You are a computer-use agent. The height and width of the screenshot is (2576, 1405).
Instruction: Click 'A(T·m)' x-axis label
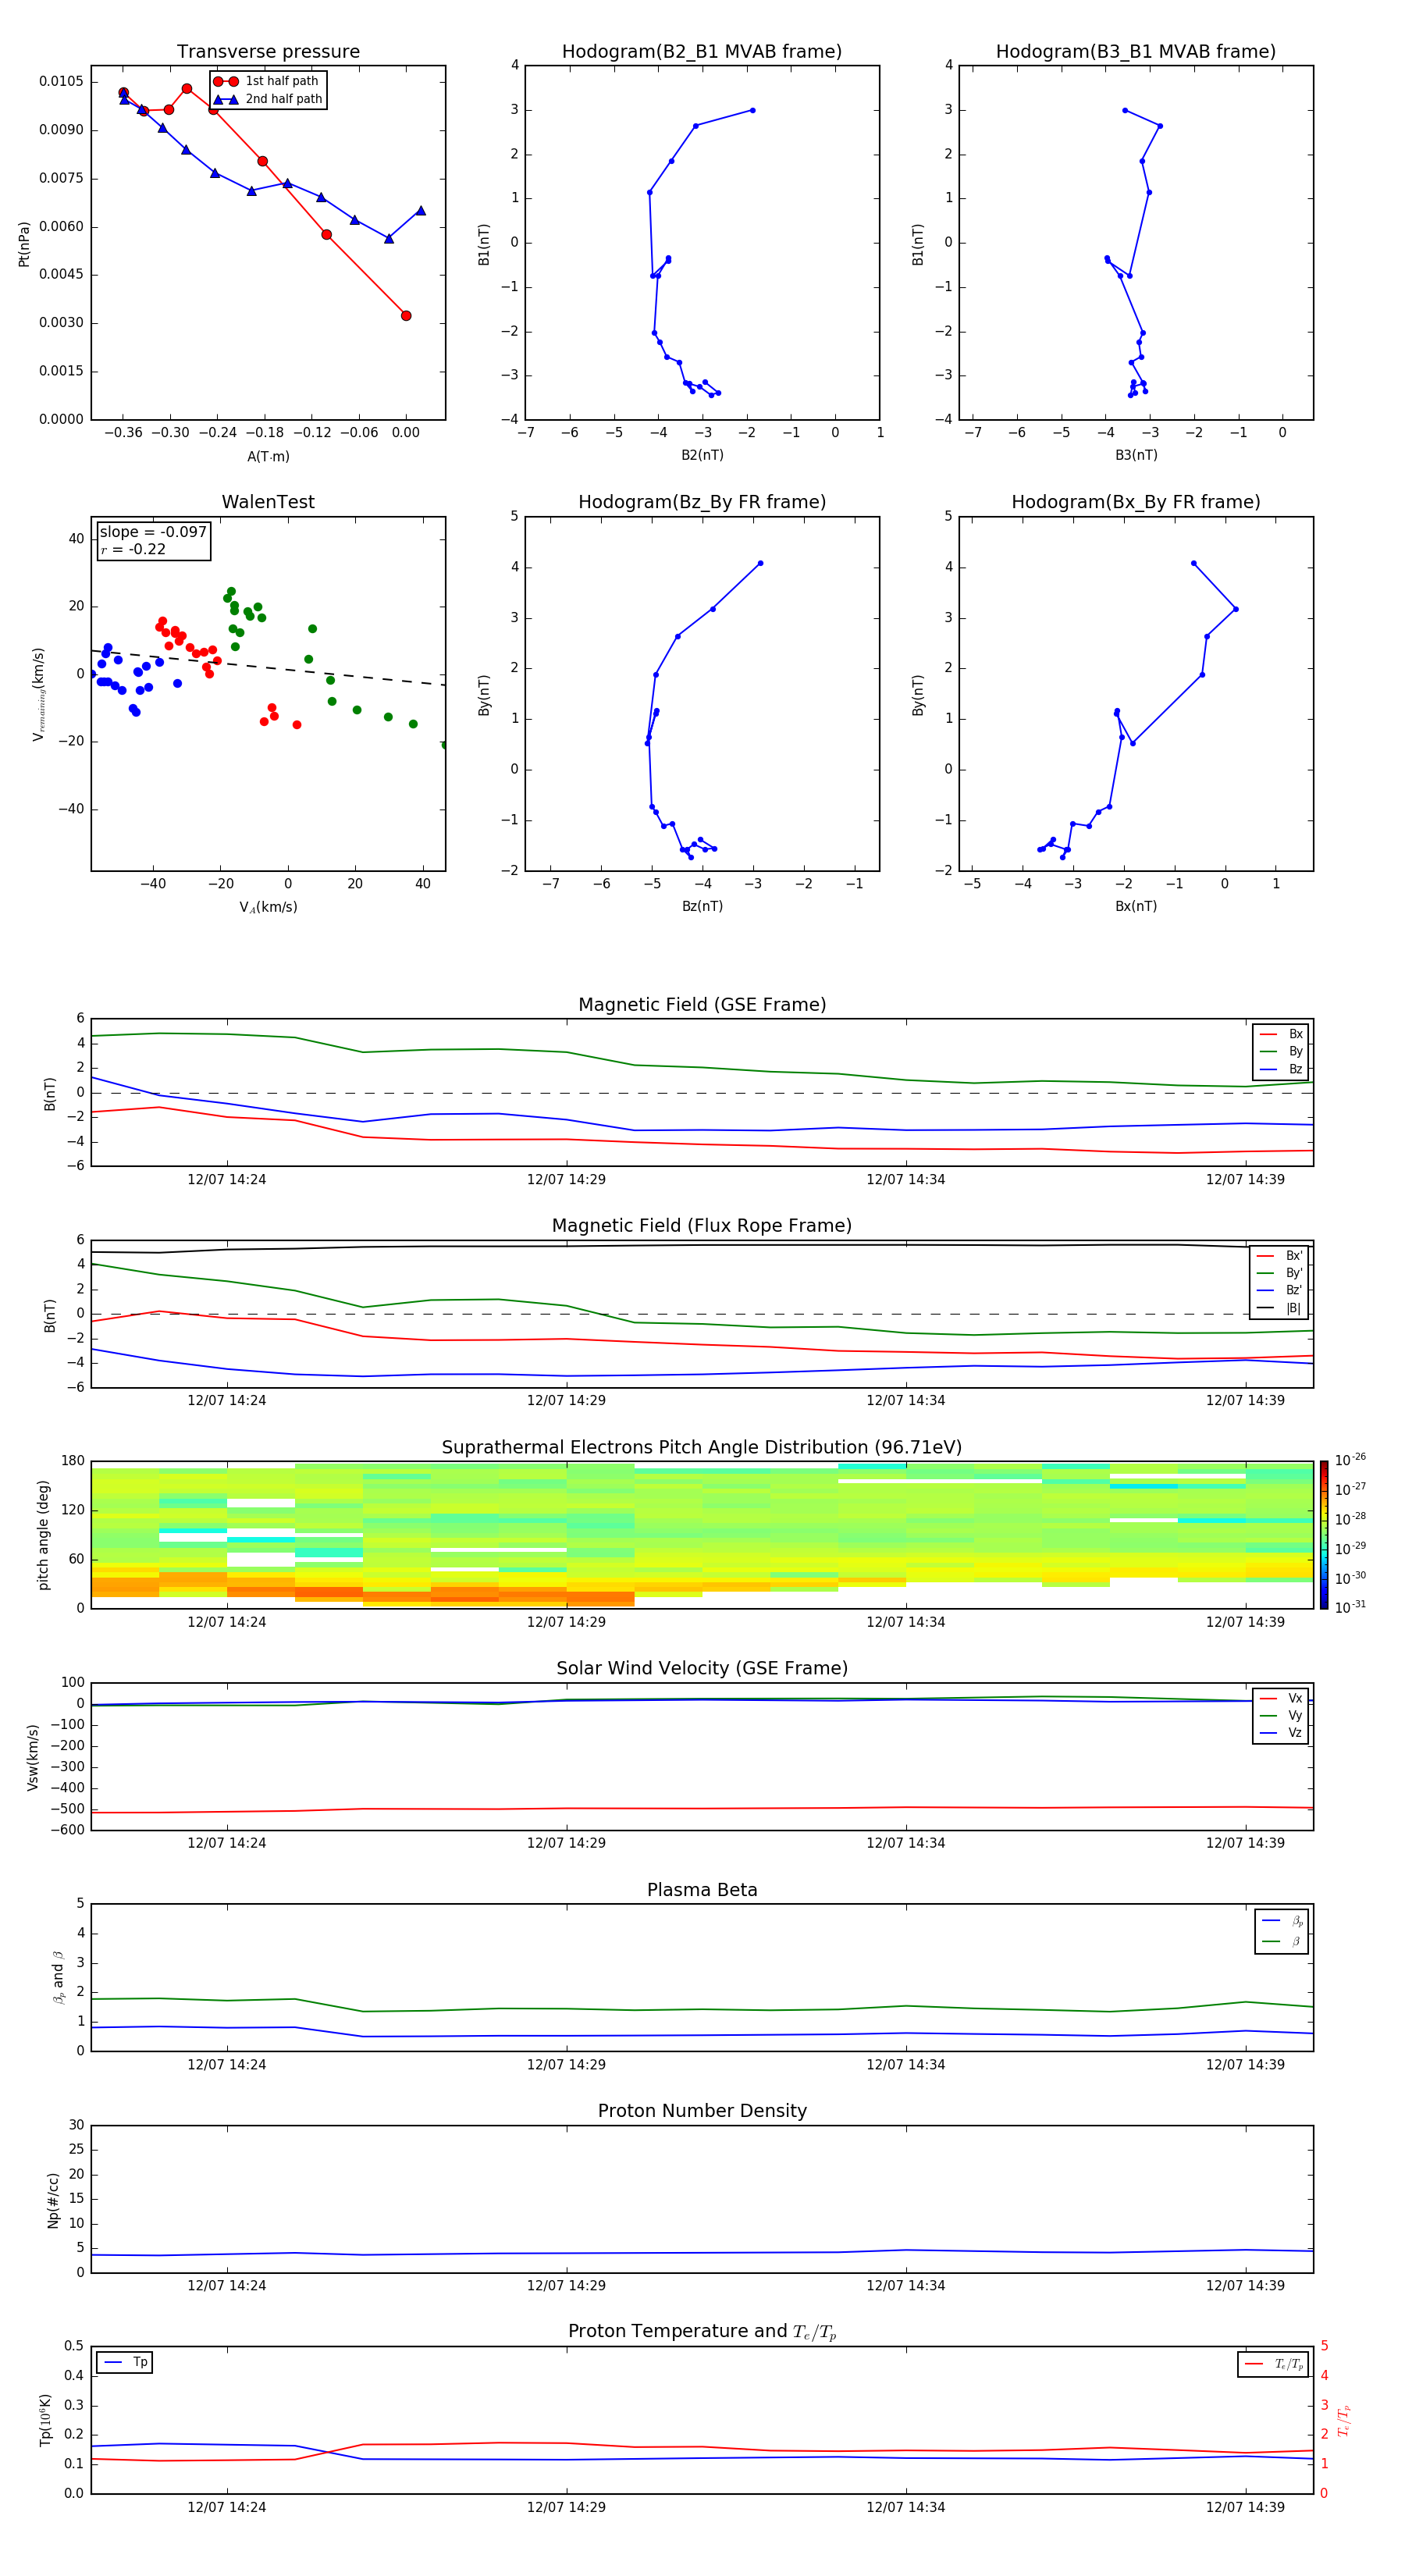[x=268, y=457]
